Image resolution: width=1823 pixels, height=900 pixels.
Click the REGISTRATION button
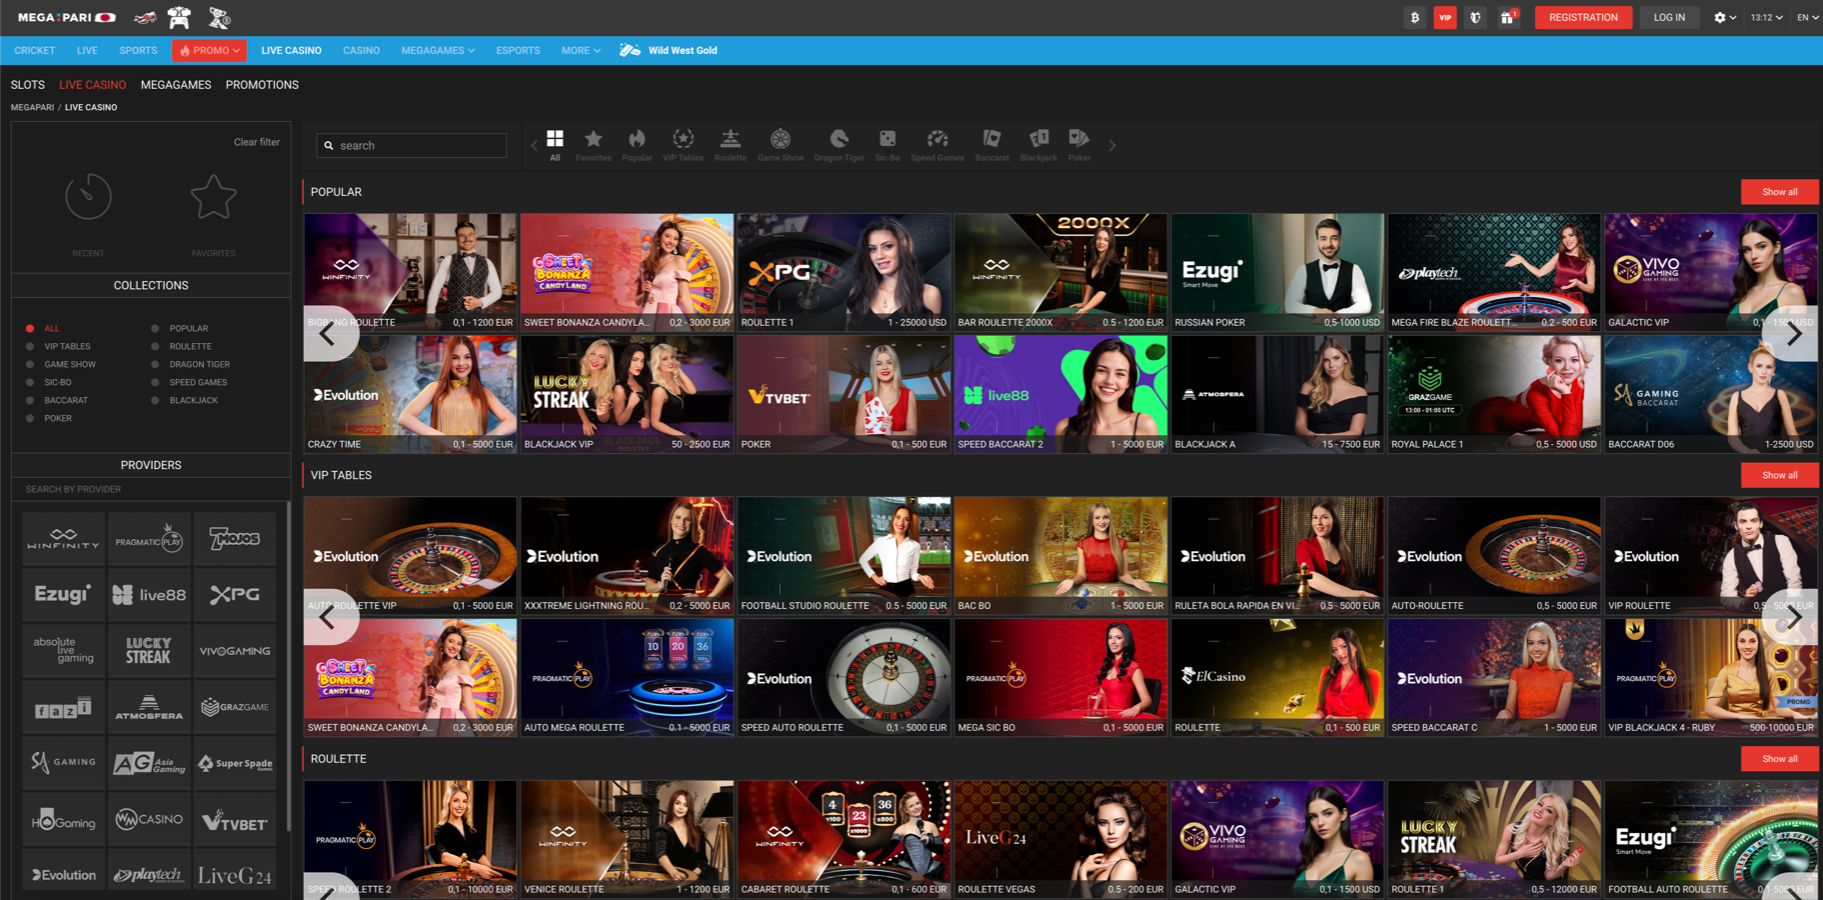1583,17
